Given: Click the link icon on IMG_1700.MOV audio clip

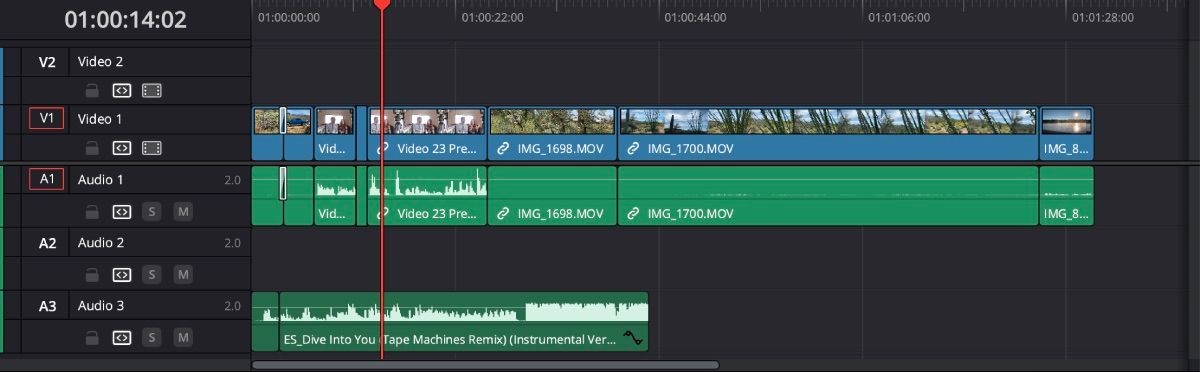Looking at the screenshot, I should (633, 213).
